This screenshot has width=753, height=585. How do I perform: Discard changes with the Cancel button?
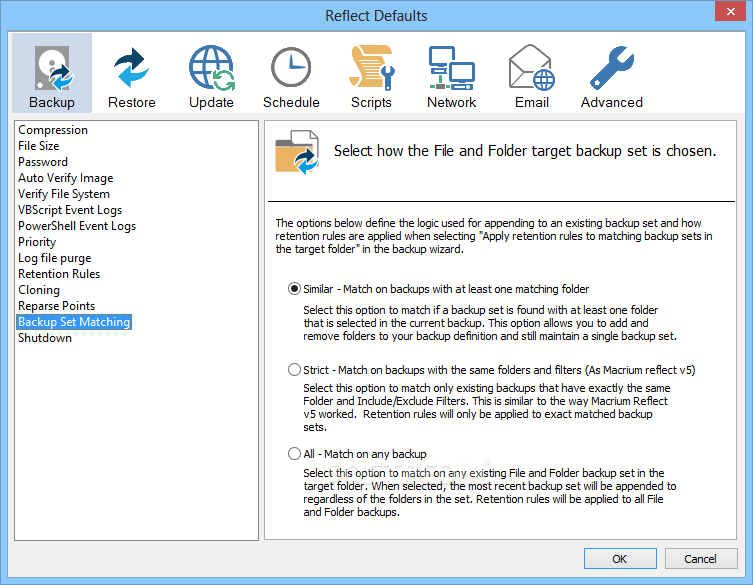click(x=701, y=559)
